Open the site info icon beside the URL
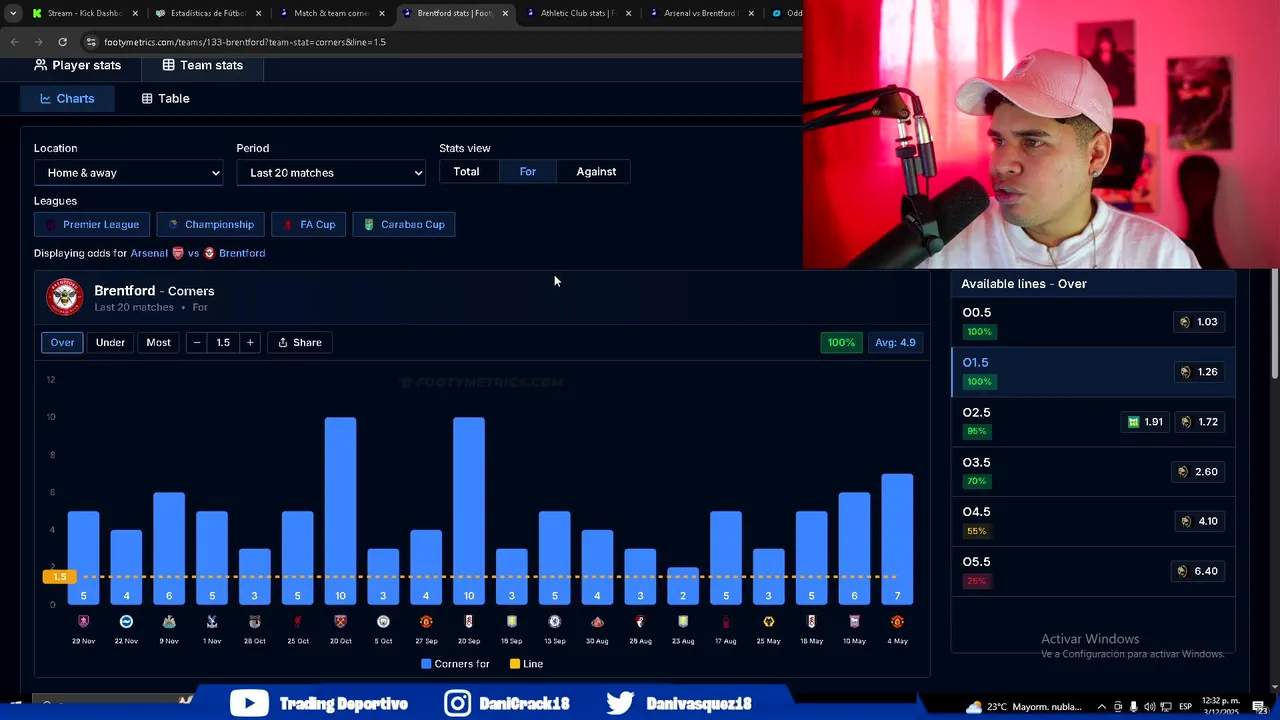1280x720 pixels. pyautogui.click(x=91, y=42)
